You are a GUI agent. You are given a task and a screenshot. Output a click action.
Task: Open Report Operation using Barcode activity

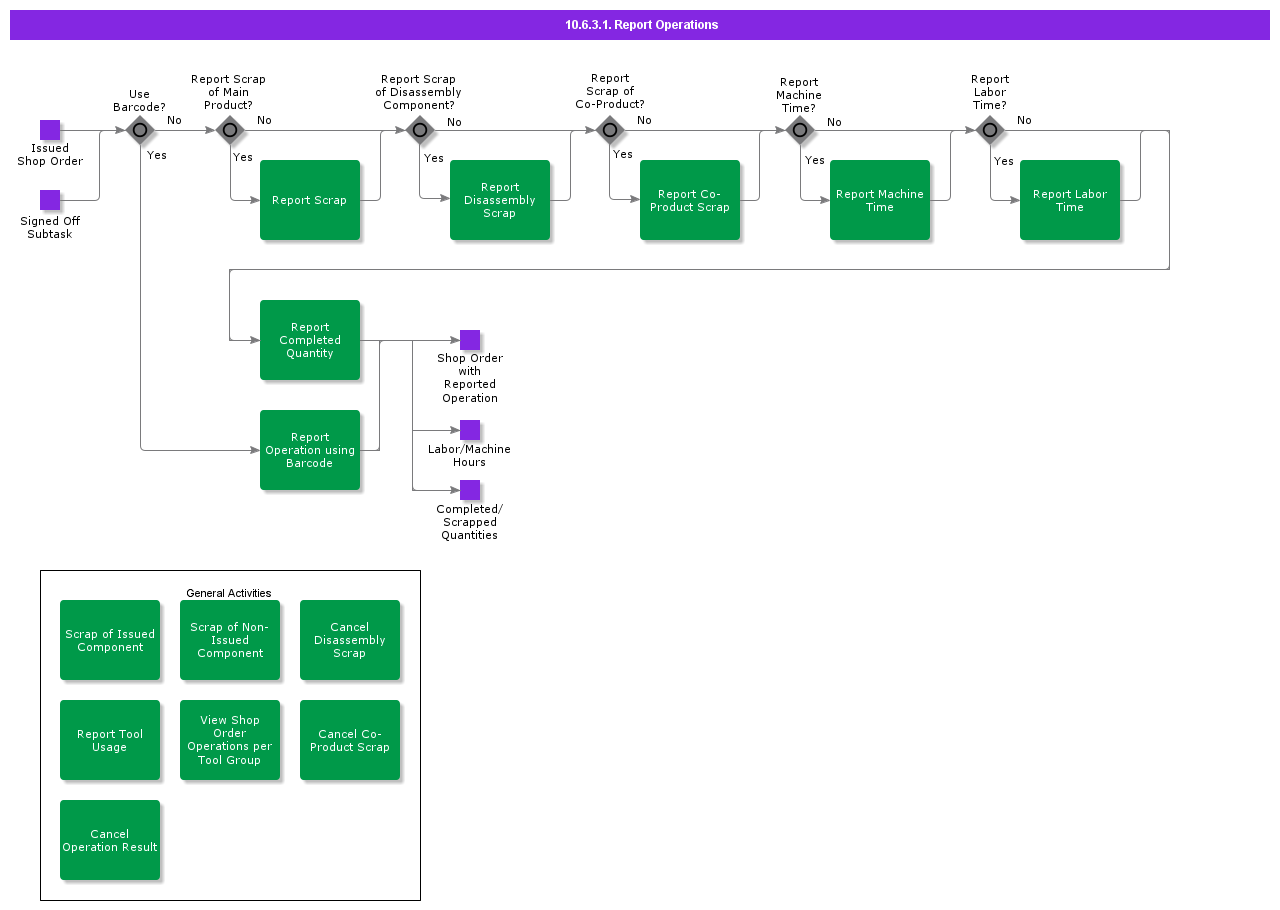310,450
